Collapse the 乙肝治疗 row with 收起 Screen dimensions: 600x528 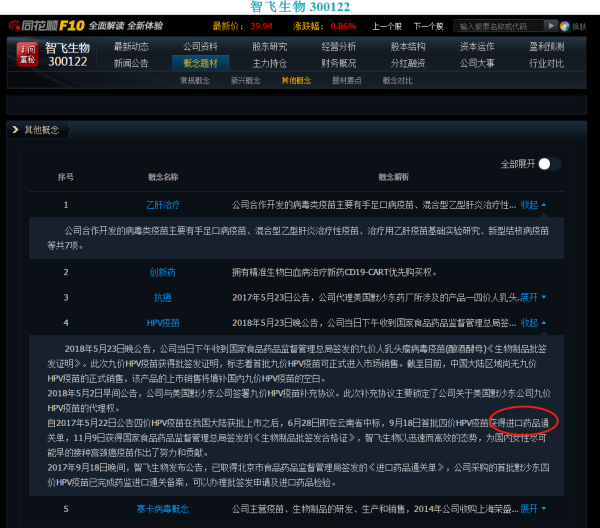point(533,205)
